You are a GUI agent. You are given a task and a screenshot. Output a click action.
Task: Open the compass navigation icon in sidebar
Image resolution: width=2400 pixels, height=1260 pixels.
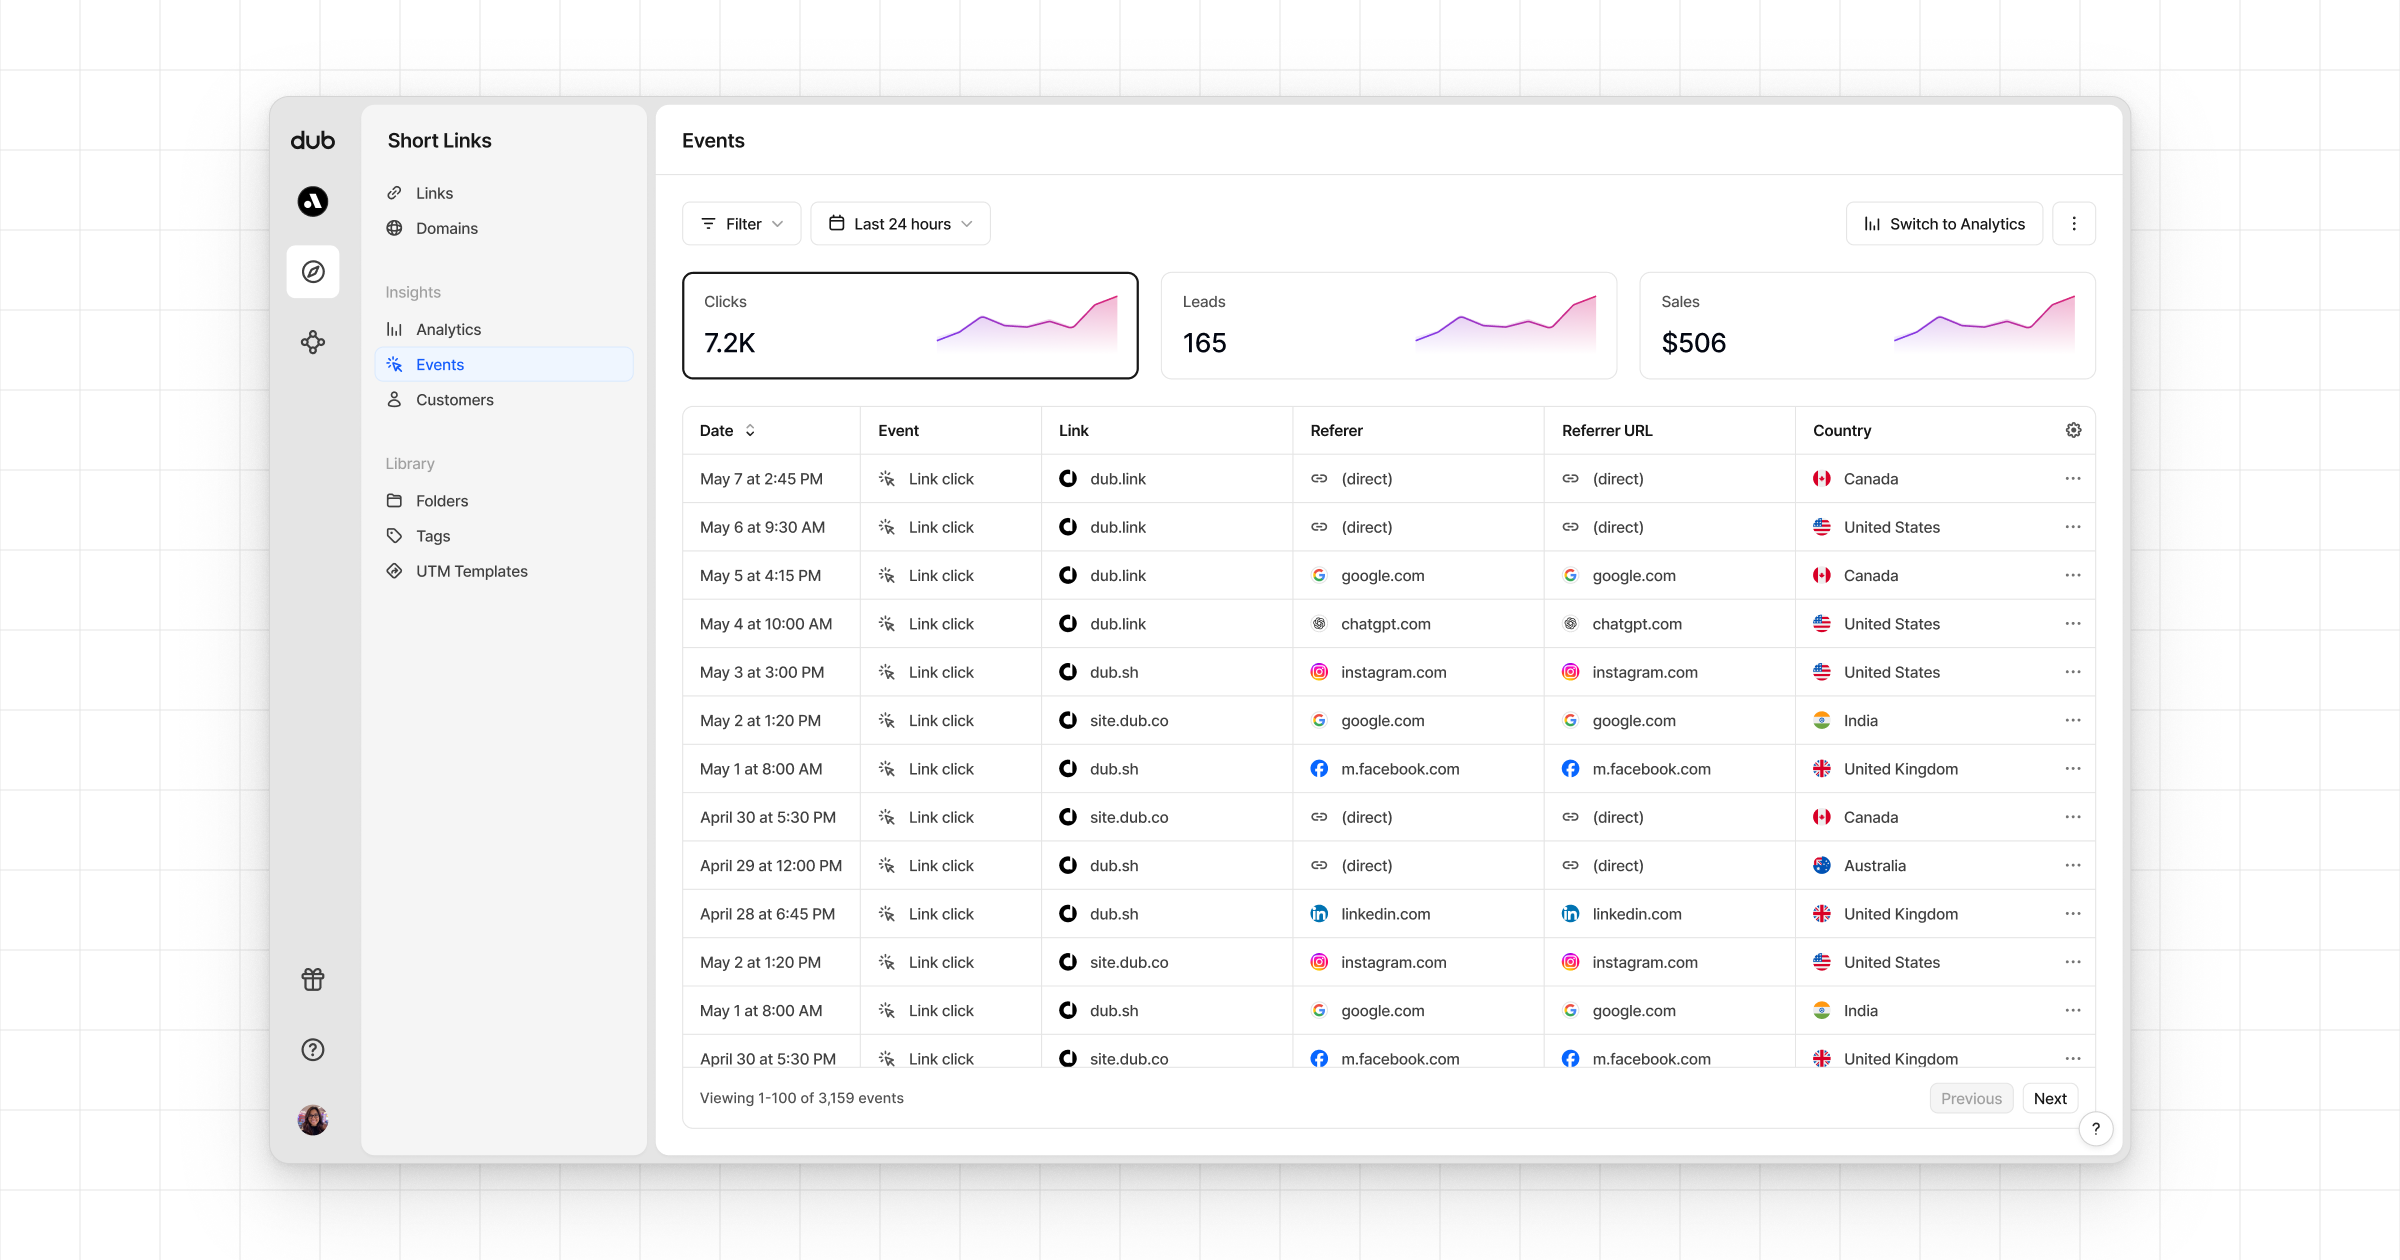(312, 271)
